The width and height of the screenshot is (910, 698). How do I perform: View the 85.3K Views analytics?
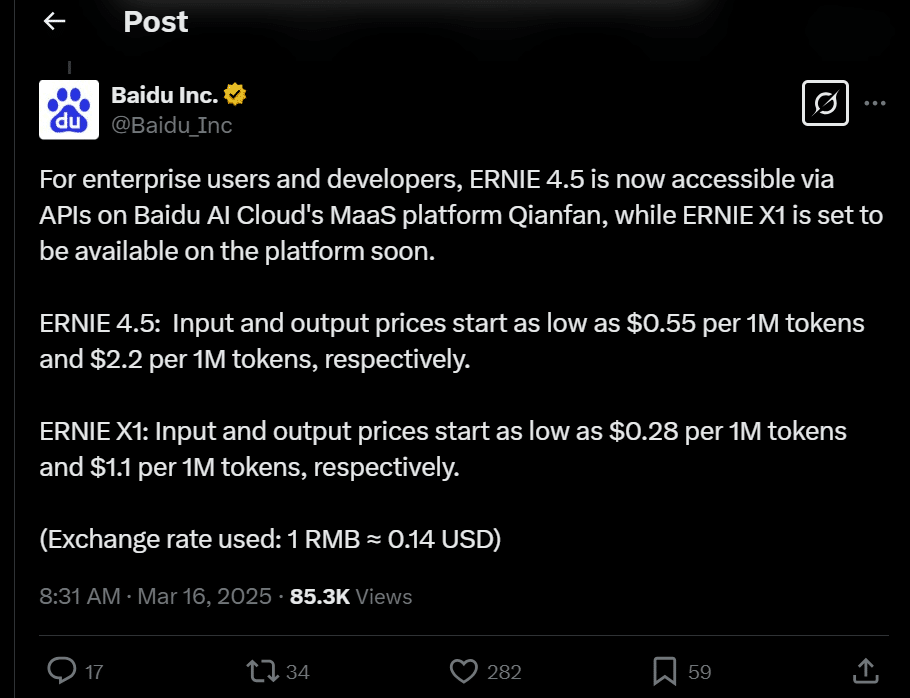point(351,596)
